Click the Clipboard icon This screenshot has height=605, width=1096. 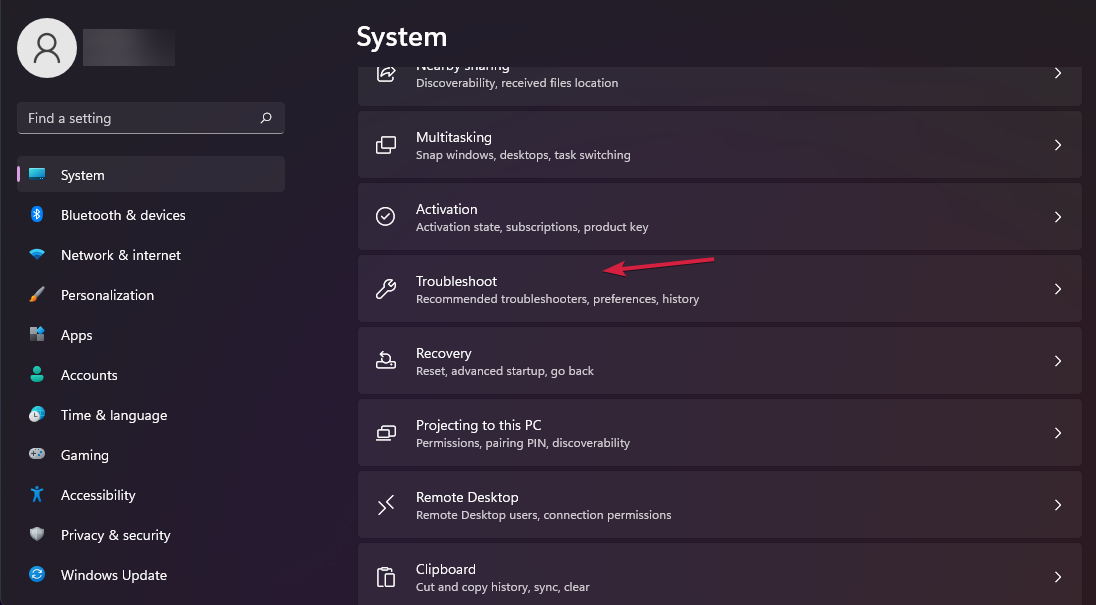pyautogui.click(x=386, y=576)
